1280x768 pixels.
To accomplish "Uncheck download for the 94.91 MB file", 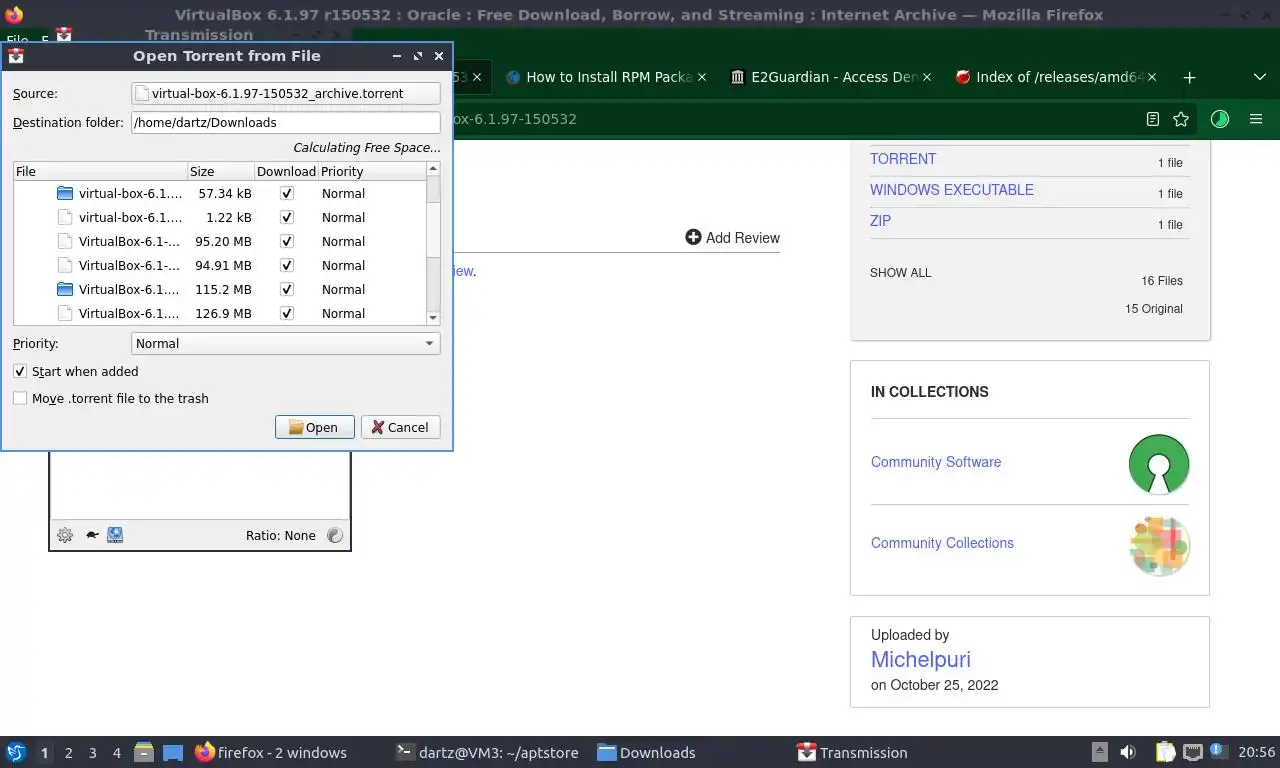I will tap(287, 265).
